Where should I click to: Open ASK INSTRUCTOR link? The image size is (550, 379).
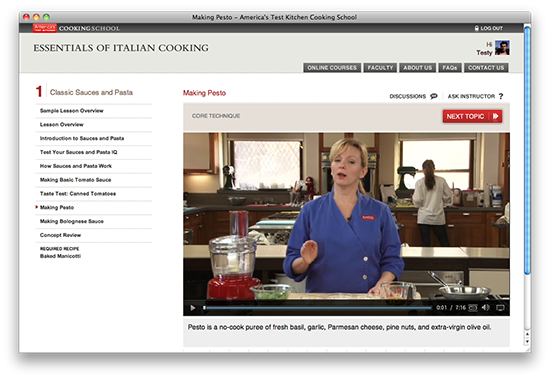pos(471,96)
